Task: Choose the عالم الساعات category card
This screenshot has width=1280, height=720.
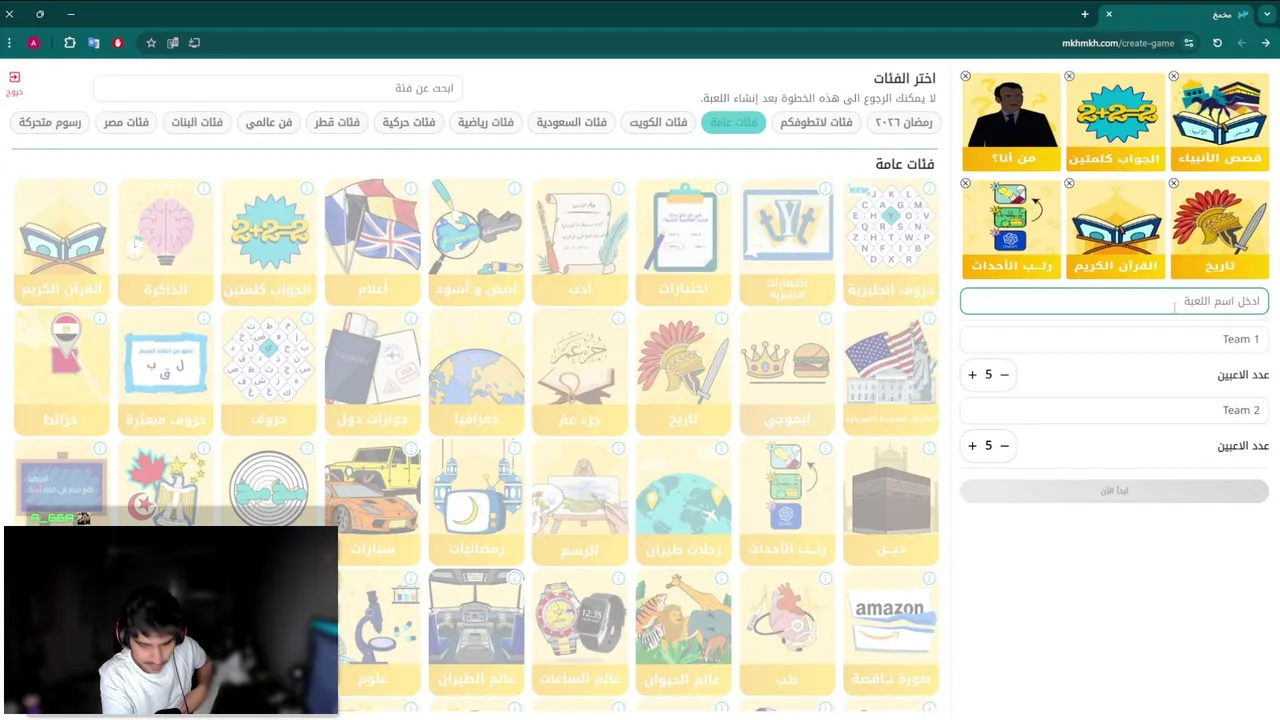Action: tap(580, 633)
